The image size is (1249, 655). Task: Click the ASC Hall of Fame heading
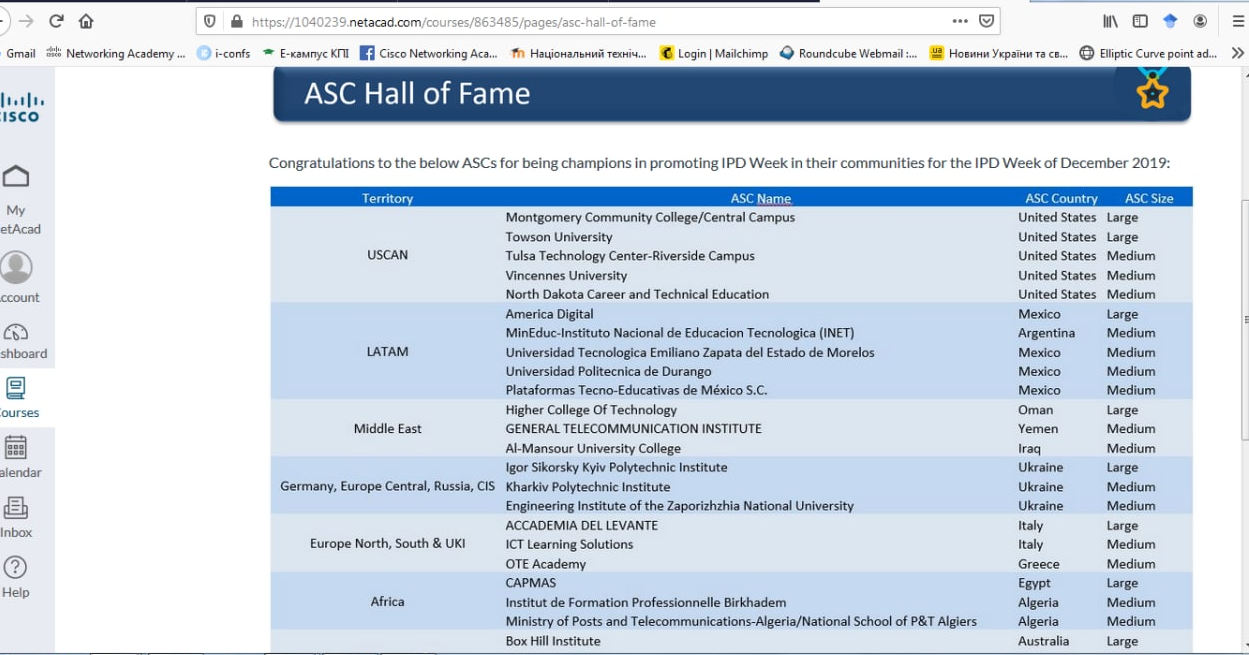(417, 93)
